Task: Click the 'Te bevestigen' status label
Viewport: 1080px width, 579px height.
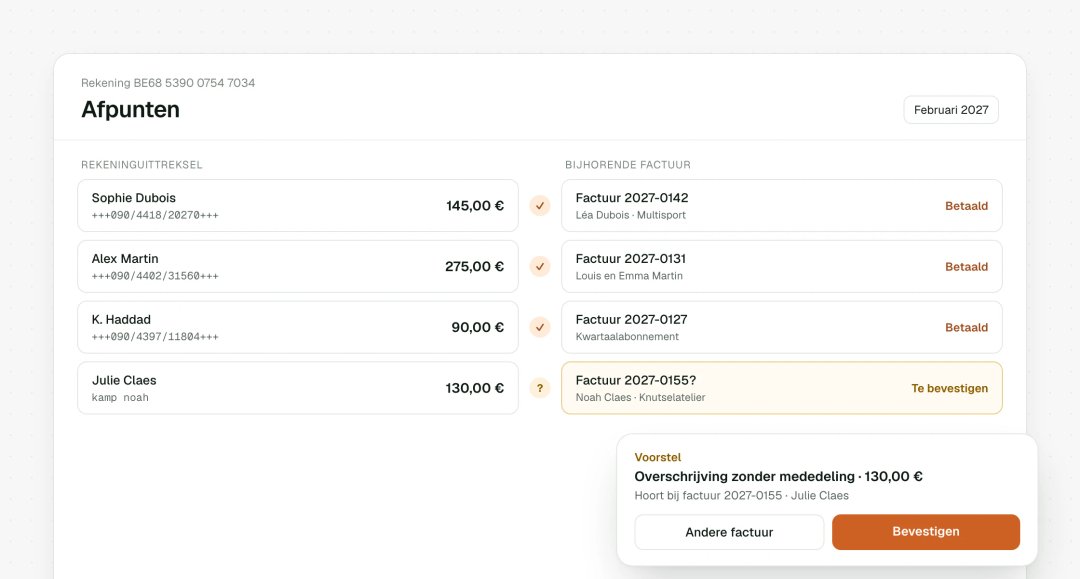Action: pos(949,388)
